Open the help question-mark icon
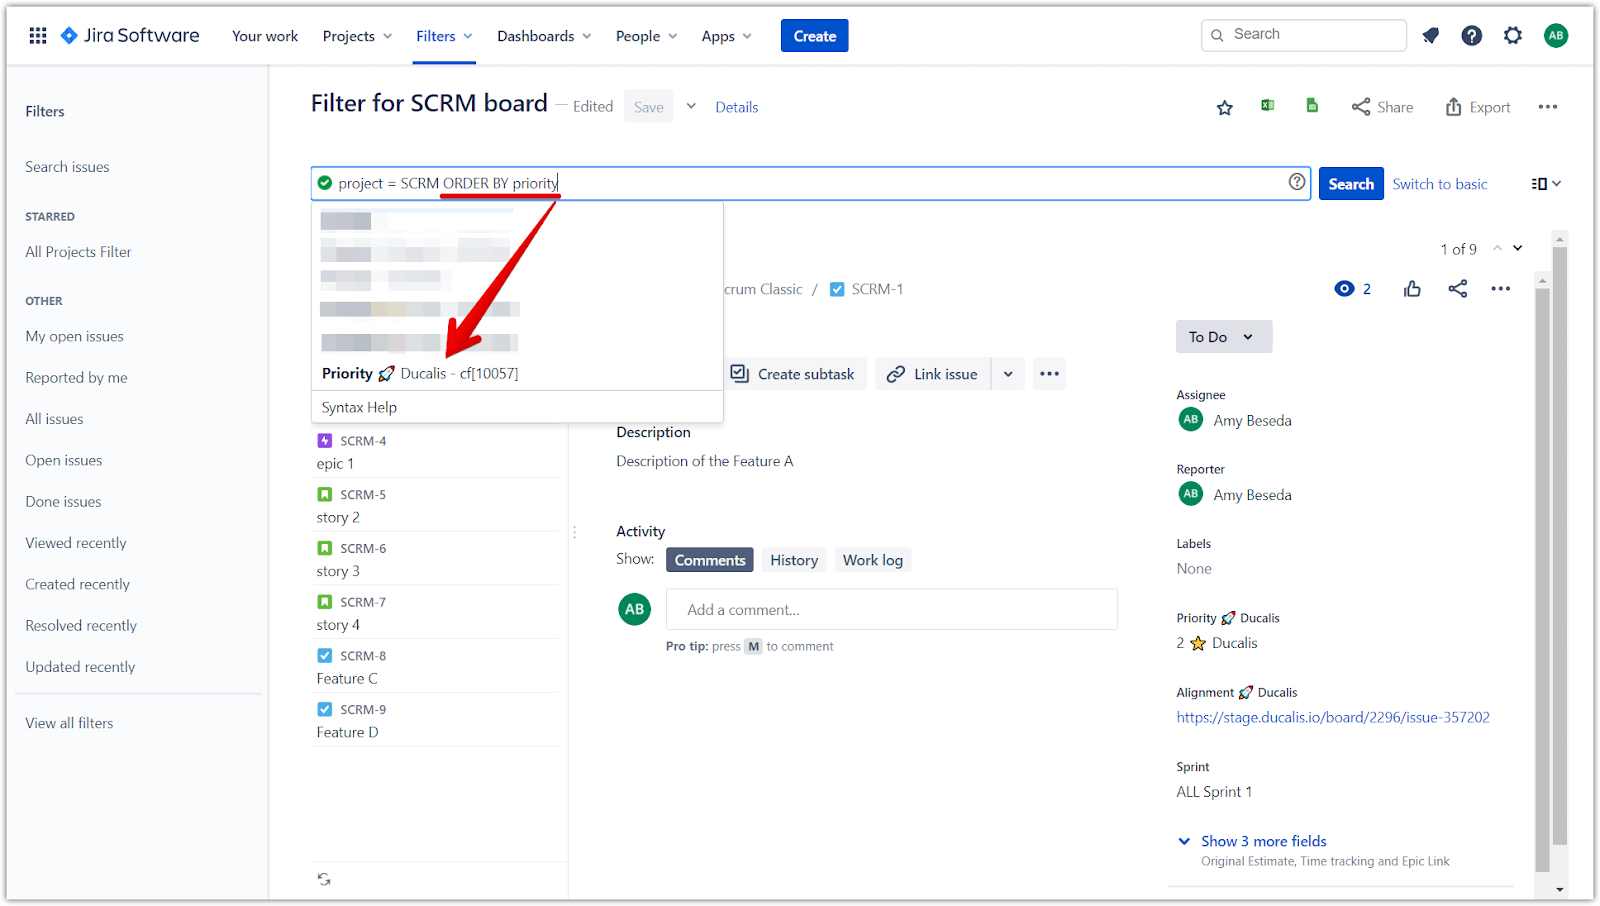Image resolution: width=1600 pixels, height=906 pixels. point(1471,34)
